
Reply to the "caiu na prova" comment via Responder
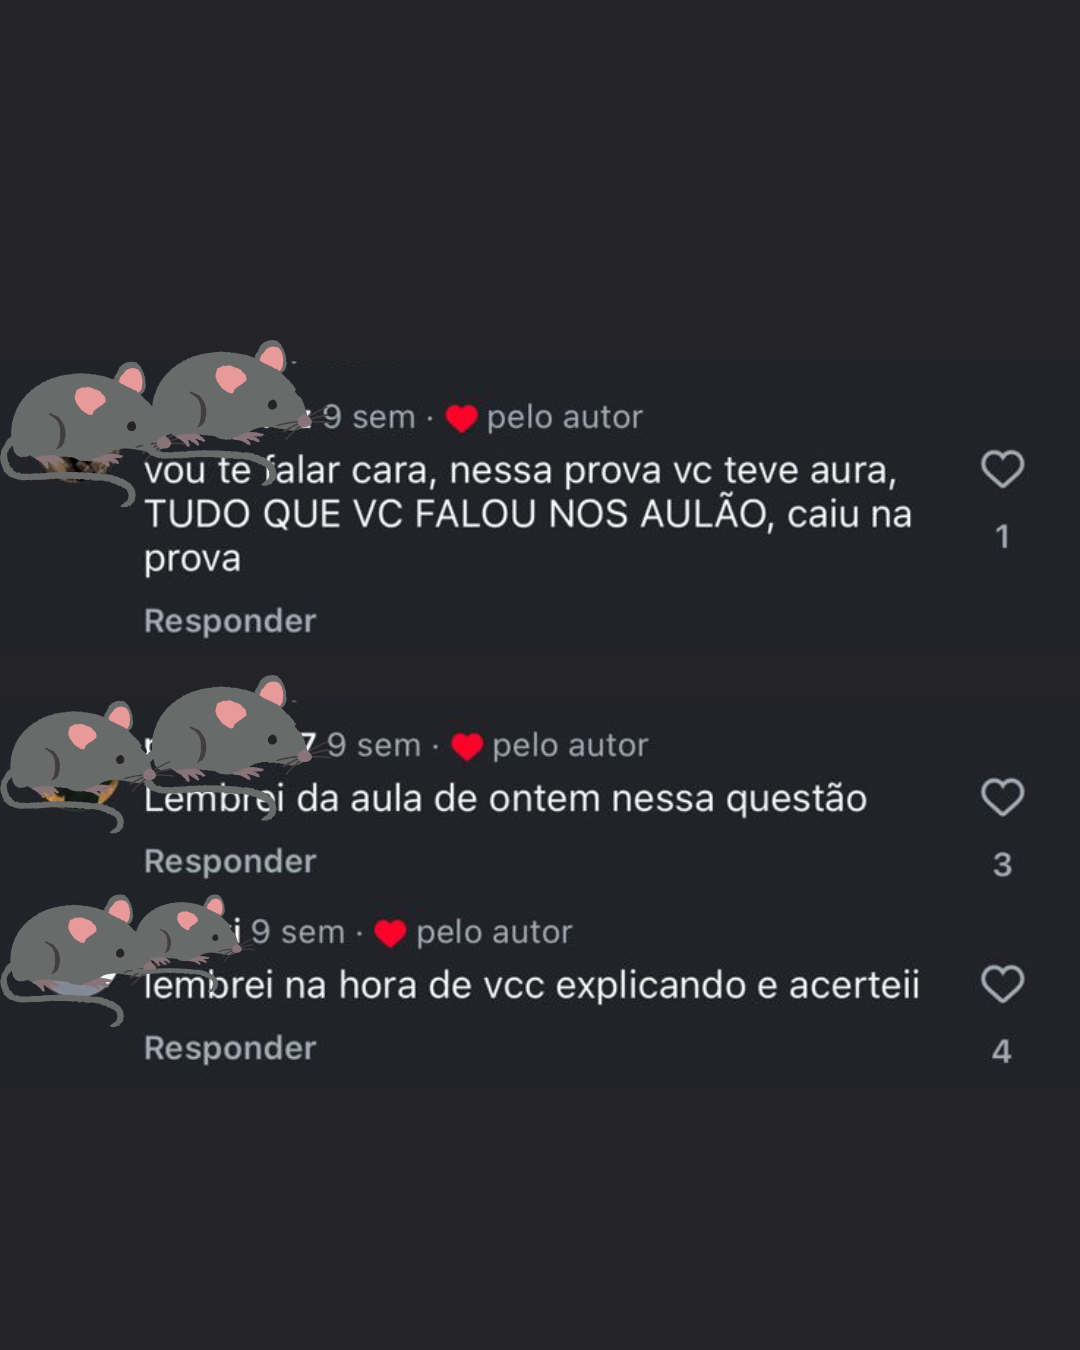click(230, 621)
